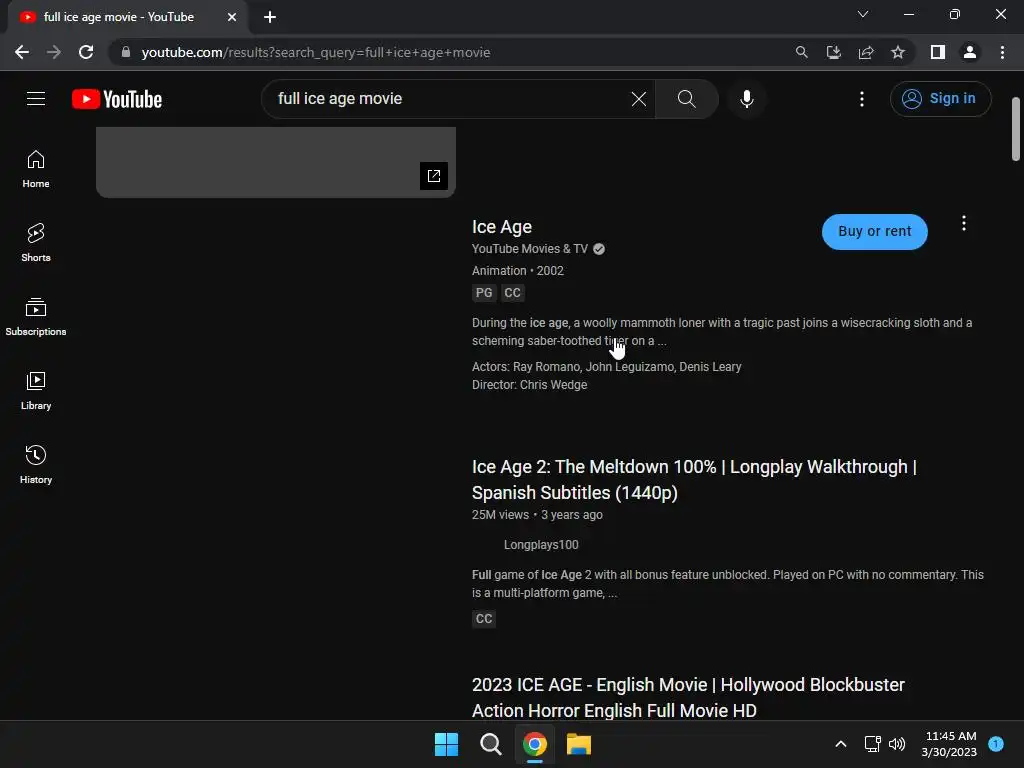Click the address bar URL

click(x=315, y=52)
